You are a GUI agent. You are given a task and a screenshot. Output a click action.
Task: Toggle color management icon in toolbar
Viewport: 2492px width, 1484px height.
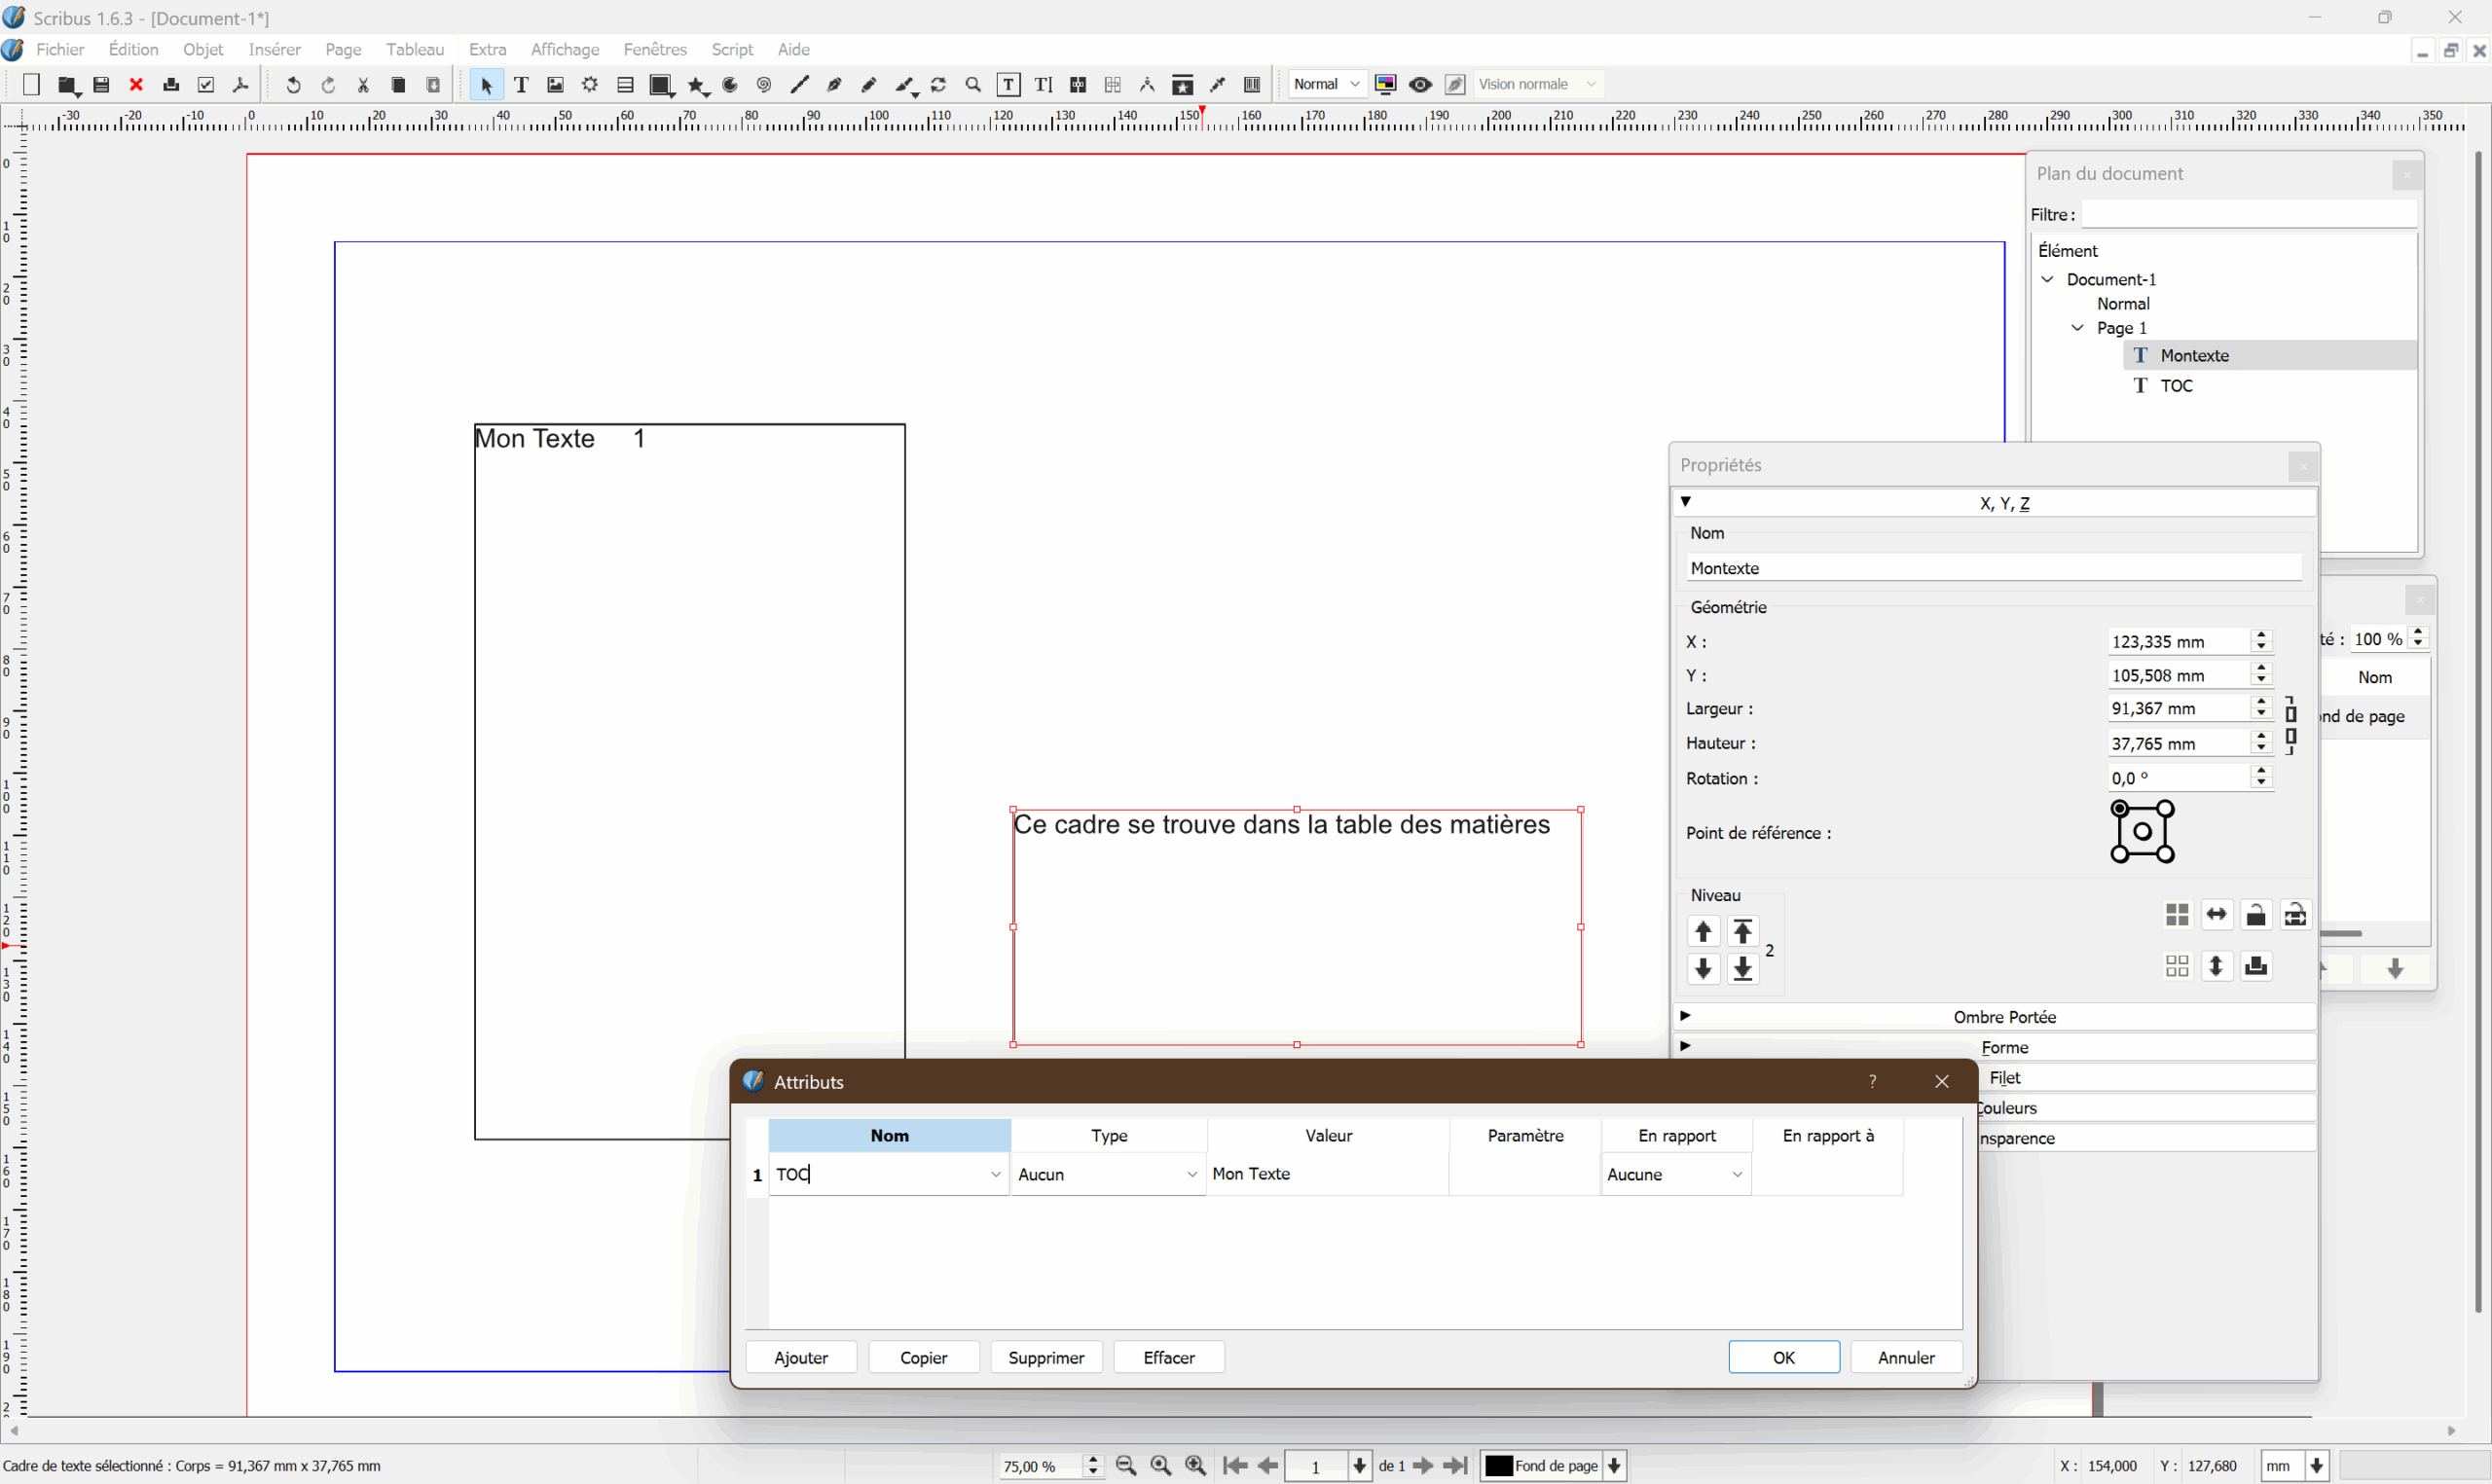tap(1385, 85)
